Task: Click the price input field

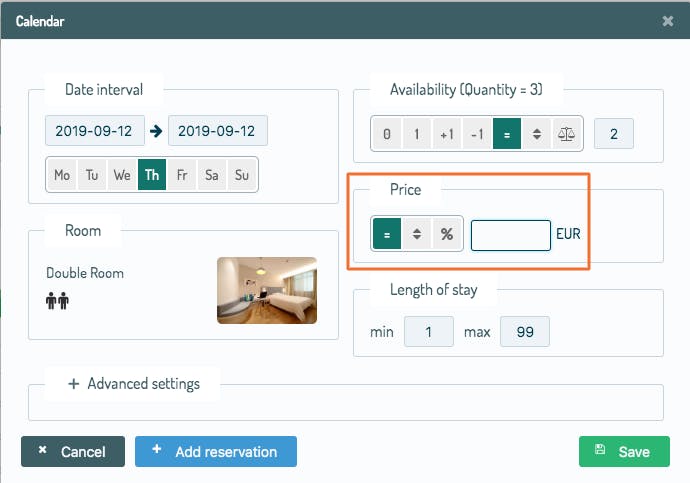Action: click(510, 235)
